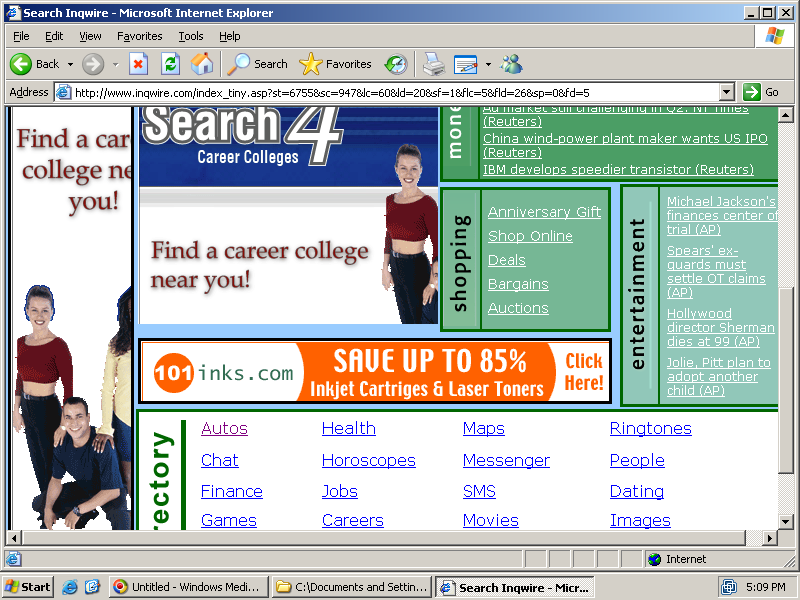The width and height of the screenshot is (800, 600).
Task: Read the Hollywood director Sherman story
Action: (x=720, y=328)
